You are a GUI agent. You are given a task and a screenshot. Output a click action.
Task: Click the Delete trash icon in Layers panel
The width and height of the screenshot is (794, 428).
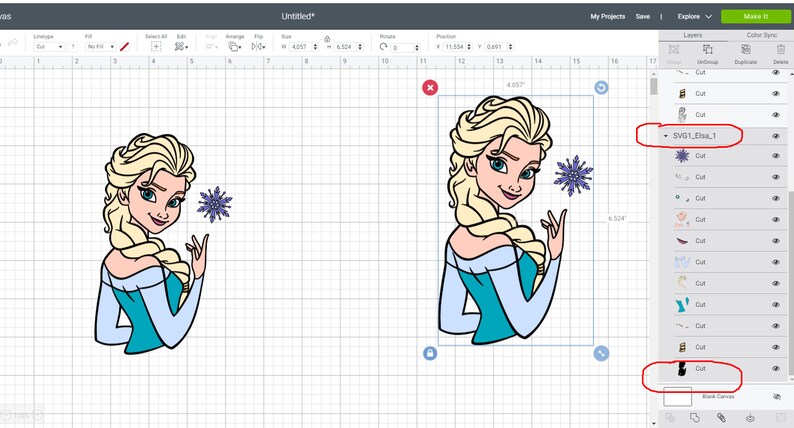click(780, 49)
